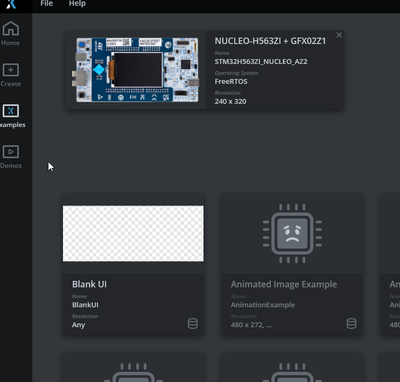Click the 'BlankUI' name value
400x382 pixels.
tap(85, 305)
